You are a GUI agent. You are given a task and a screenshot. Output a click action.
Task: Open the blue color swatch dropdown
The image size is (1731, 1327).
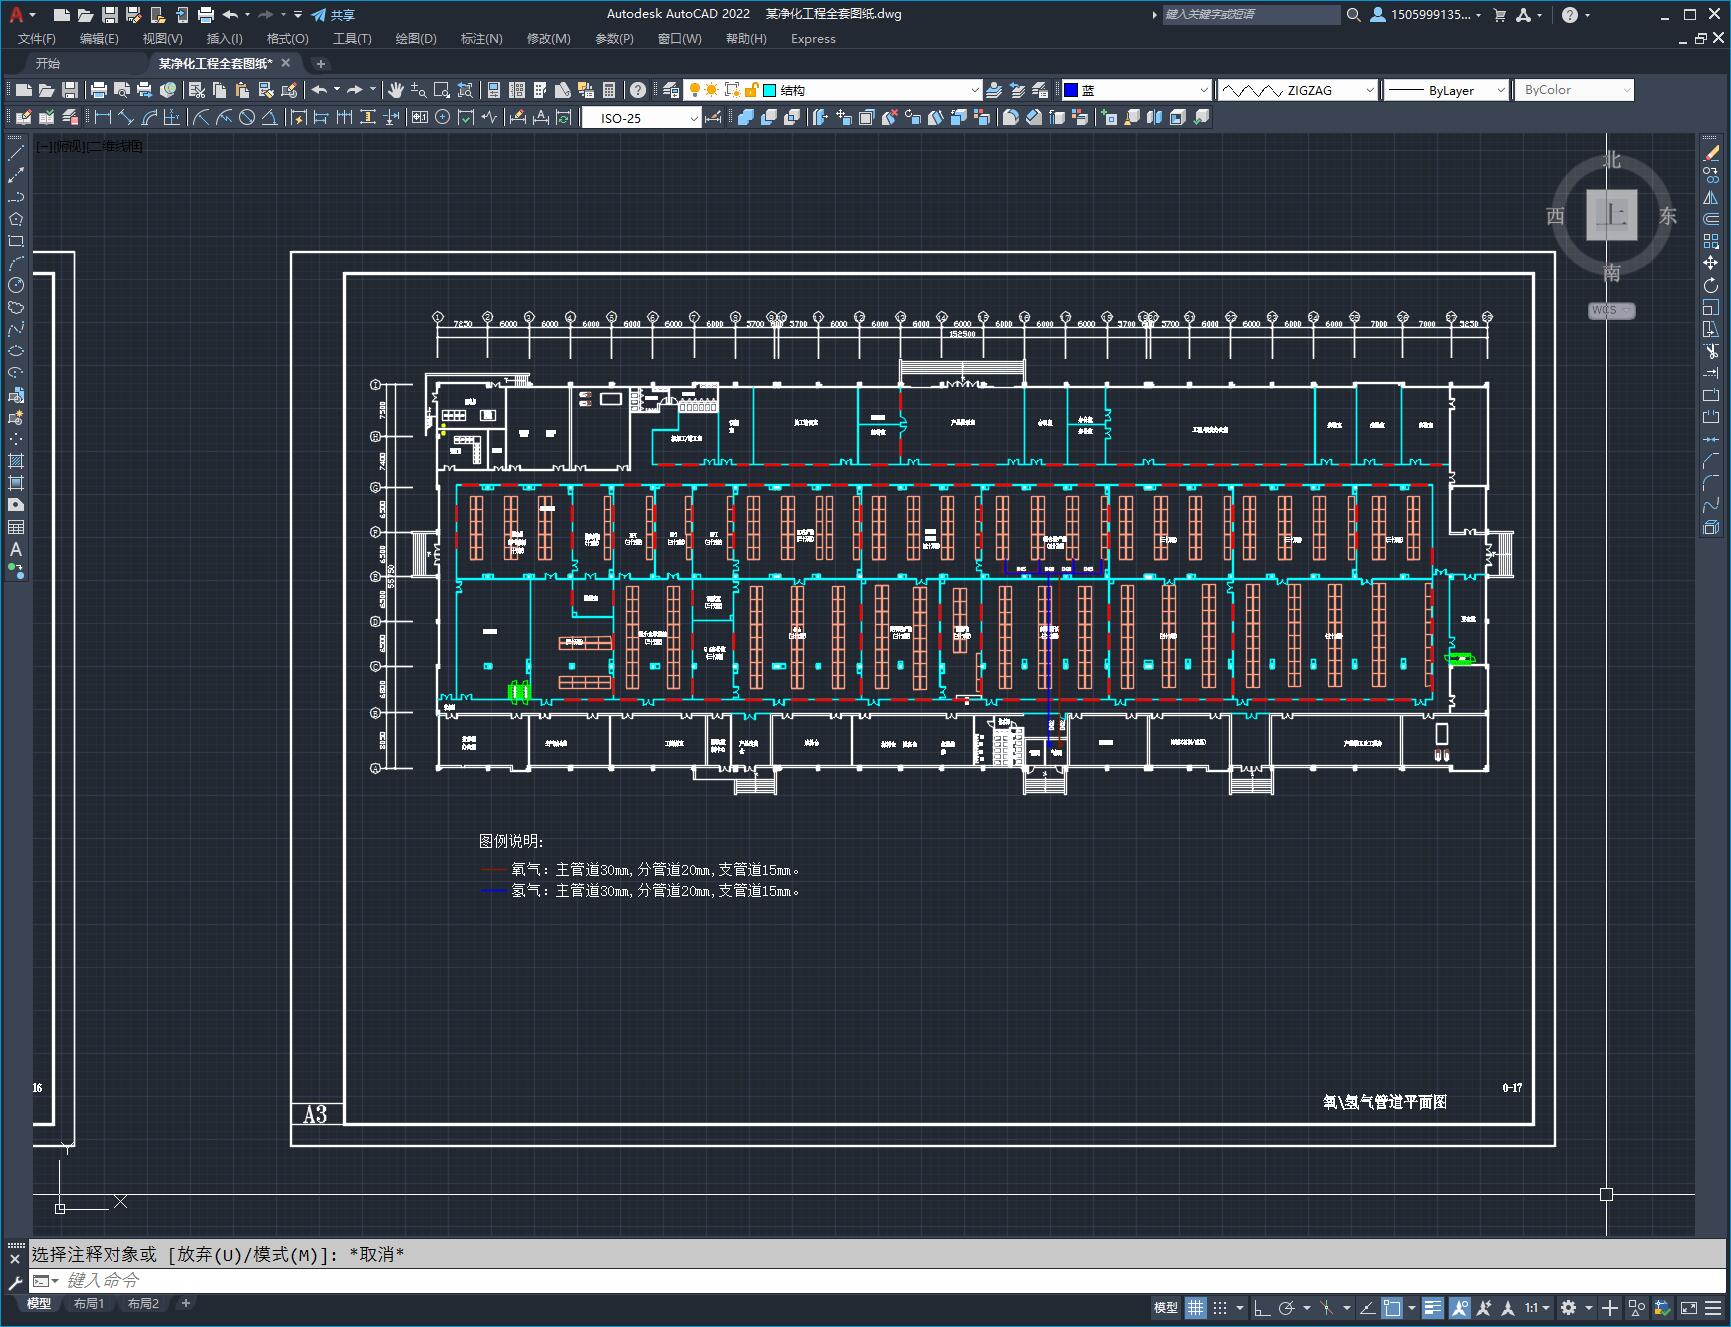pyautogui.click(x=1136, y=90)
